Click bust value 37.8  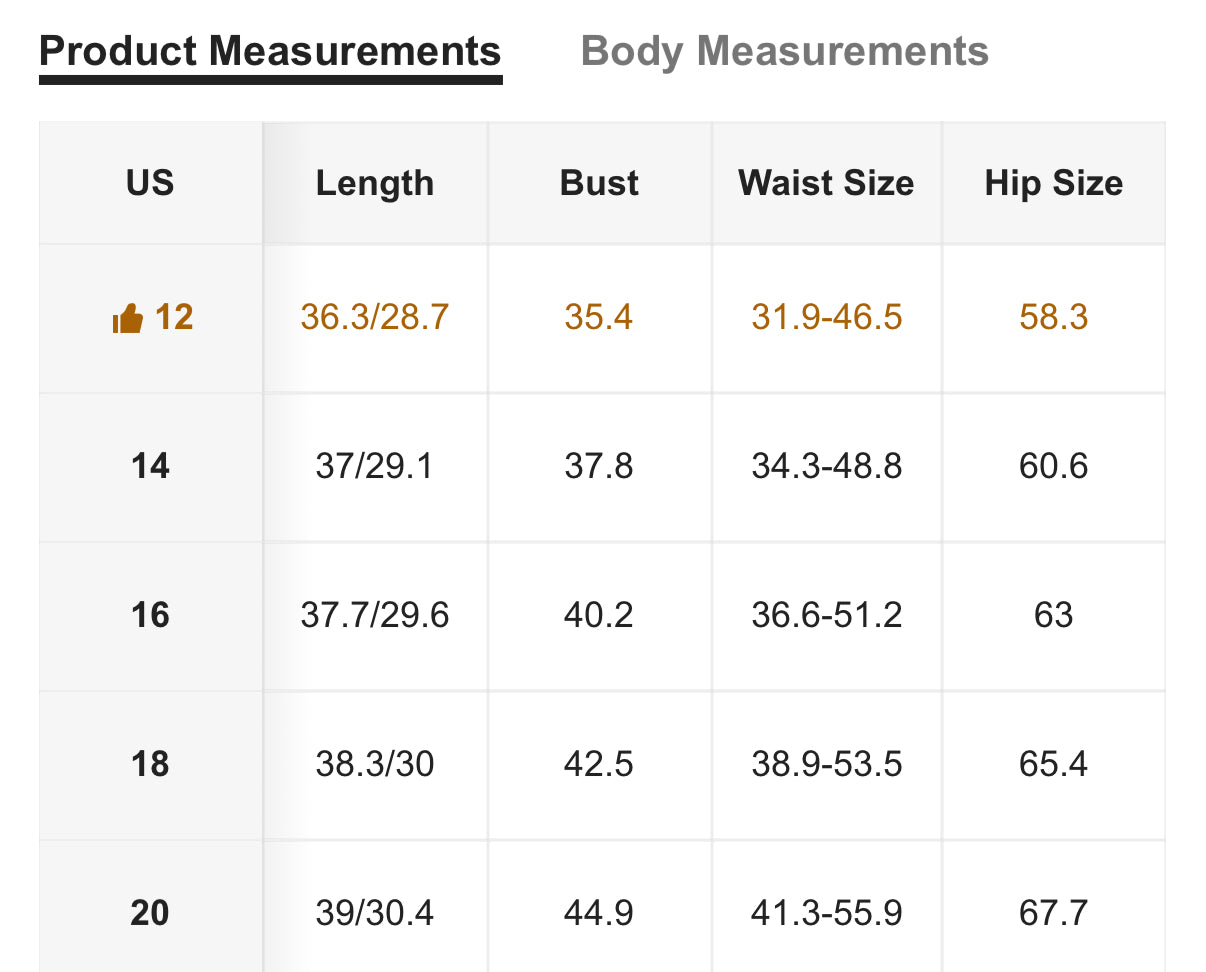[x=599, y=467]
